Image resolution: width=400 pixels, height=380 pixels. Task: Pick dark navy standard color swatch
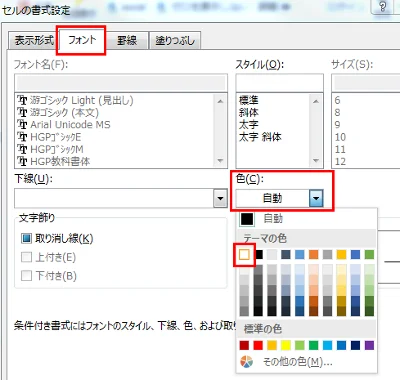355,345
